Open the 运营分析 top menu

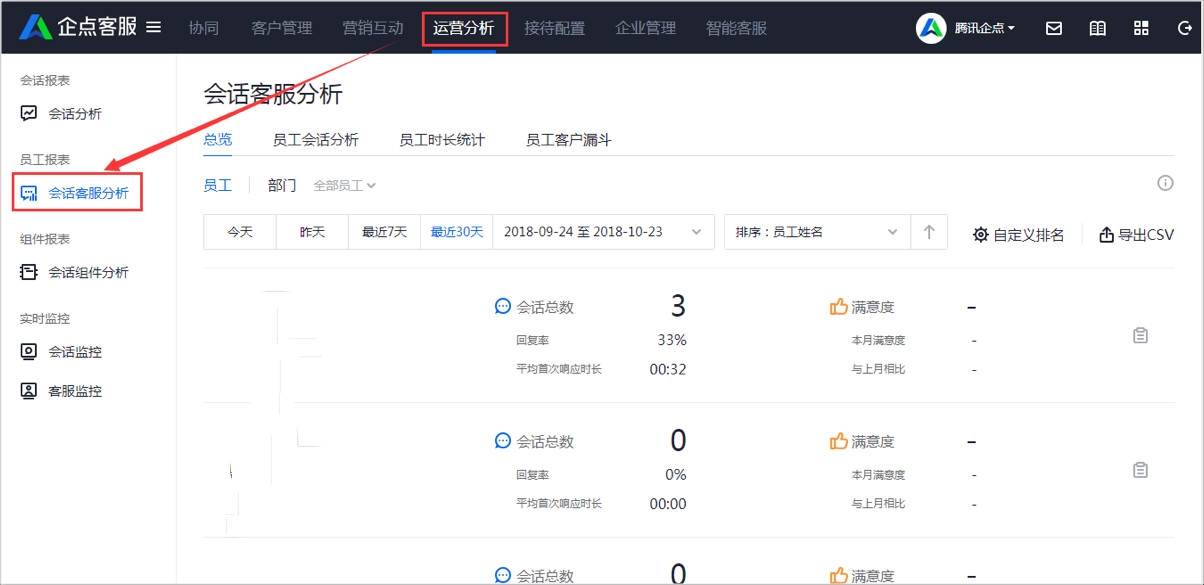[x=464, y=28]
